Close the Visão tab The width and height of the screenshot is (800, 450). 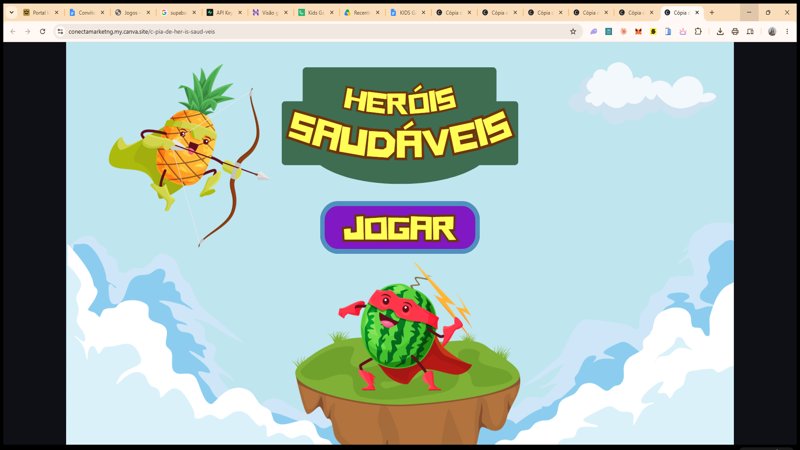point(286,12)
